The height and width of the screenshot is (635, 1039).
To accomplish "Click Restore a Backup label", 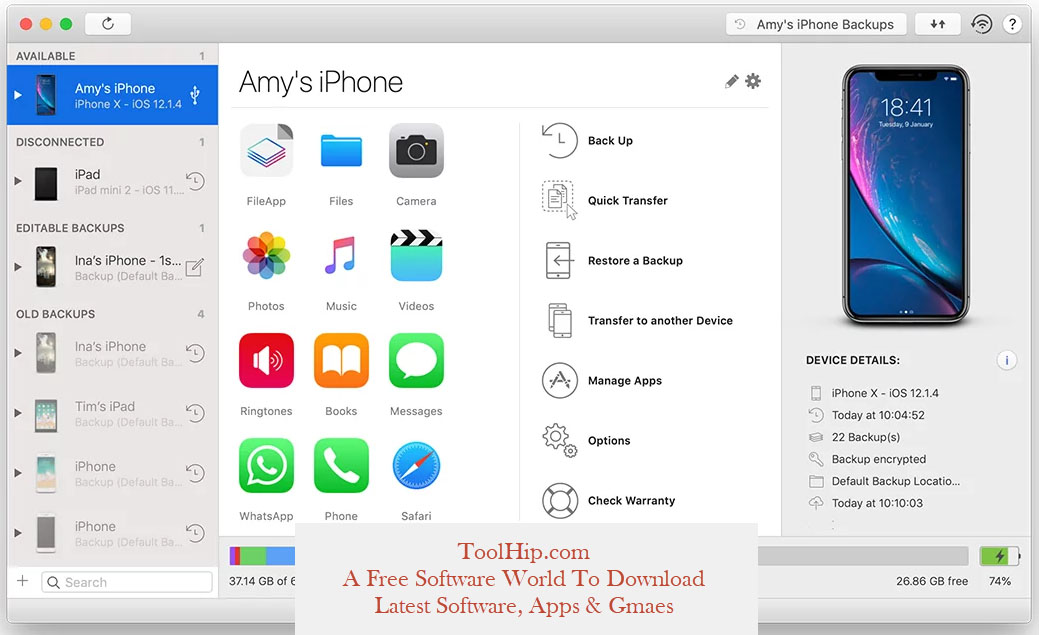I will 635,260.
